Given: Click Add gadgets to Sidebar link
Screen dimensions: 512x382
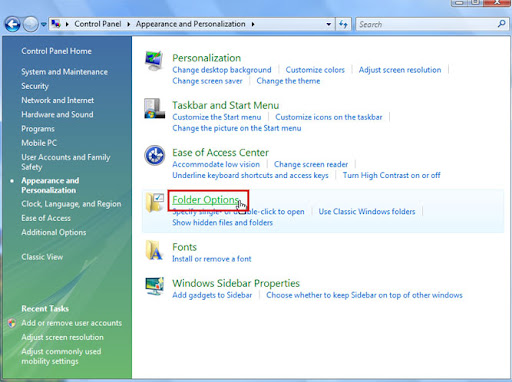Looking at the screenshot, I should point(212,295).
